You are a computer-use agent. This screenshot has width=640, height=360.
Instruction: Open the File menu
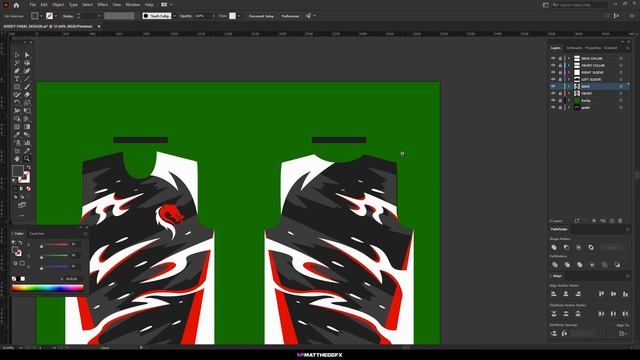[32, 4]
